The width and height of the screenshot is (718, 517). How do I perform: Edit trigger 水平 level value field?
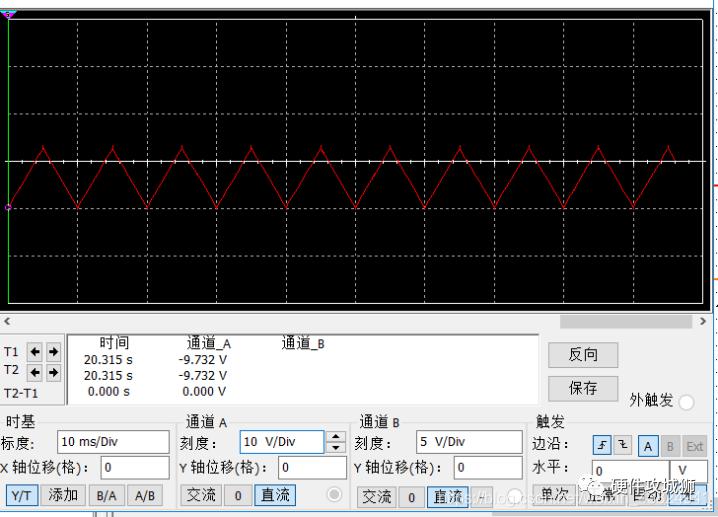pyautogui.click(x=630, y=471)
